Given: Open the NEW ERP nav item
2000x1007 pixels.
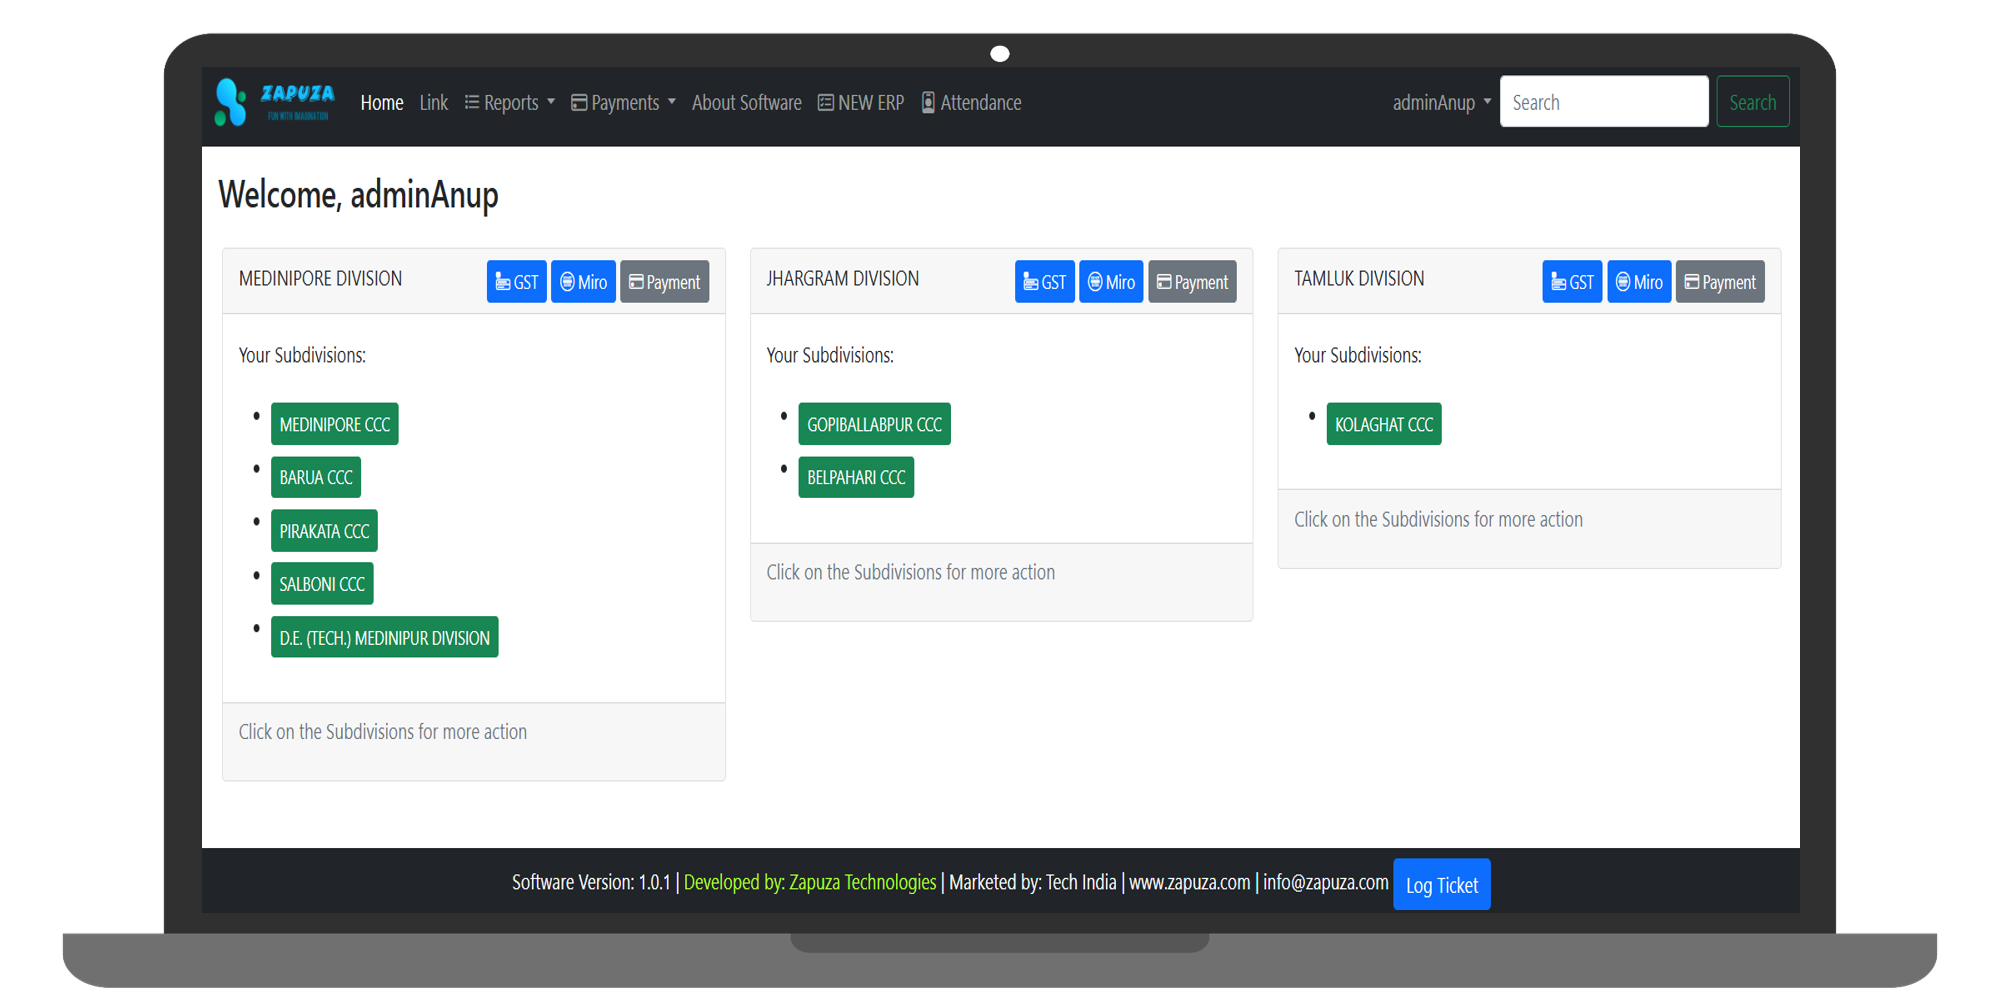Looking at the screenshot, I should (x=861, y=102).
